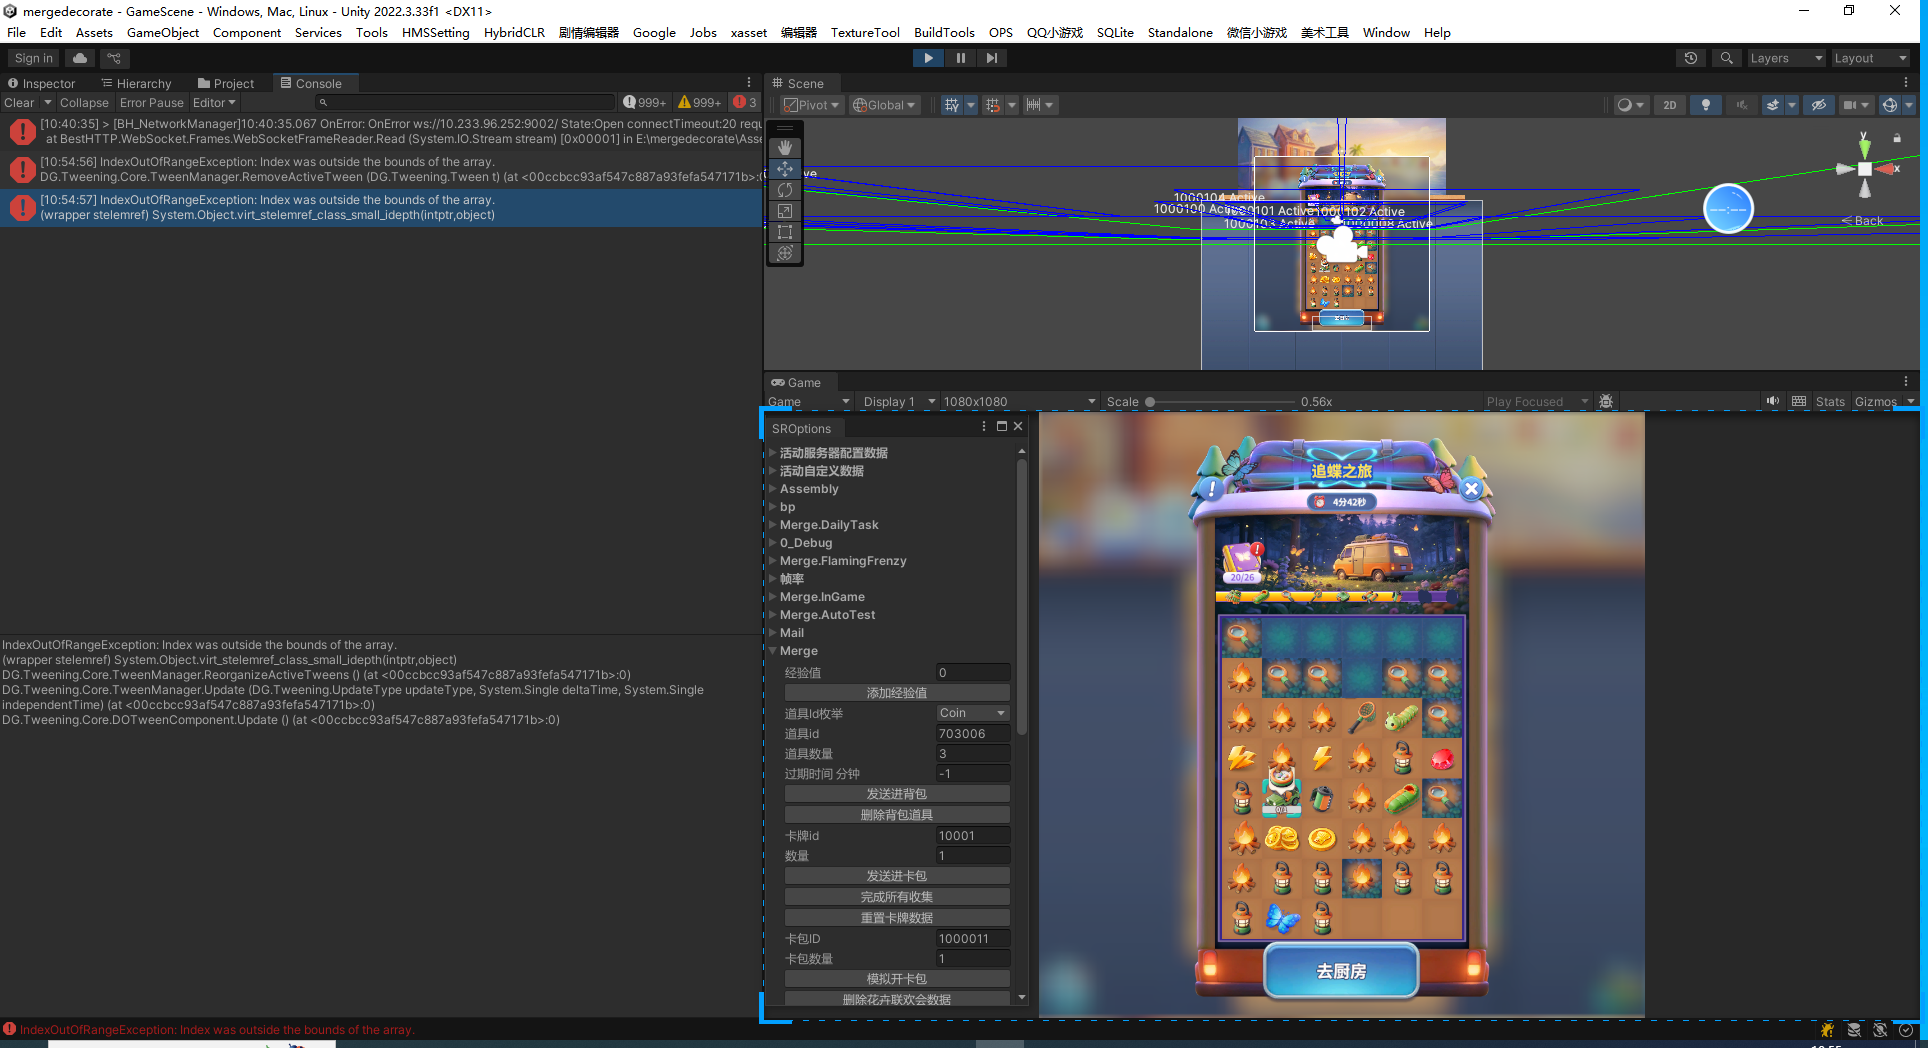This screenshot has width=1928, height=1048.
Task: Toggle 2D mode in Scene view
Action: pos(1669,105)
